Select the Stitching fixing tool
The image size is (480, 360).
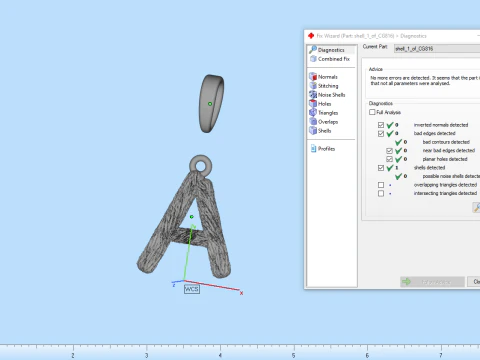[x=324, y=86]
